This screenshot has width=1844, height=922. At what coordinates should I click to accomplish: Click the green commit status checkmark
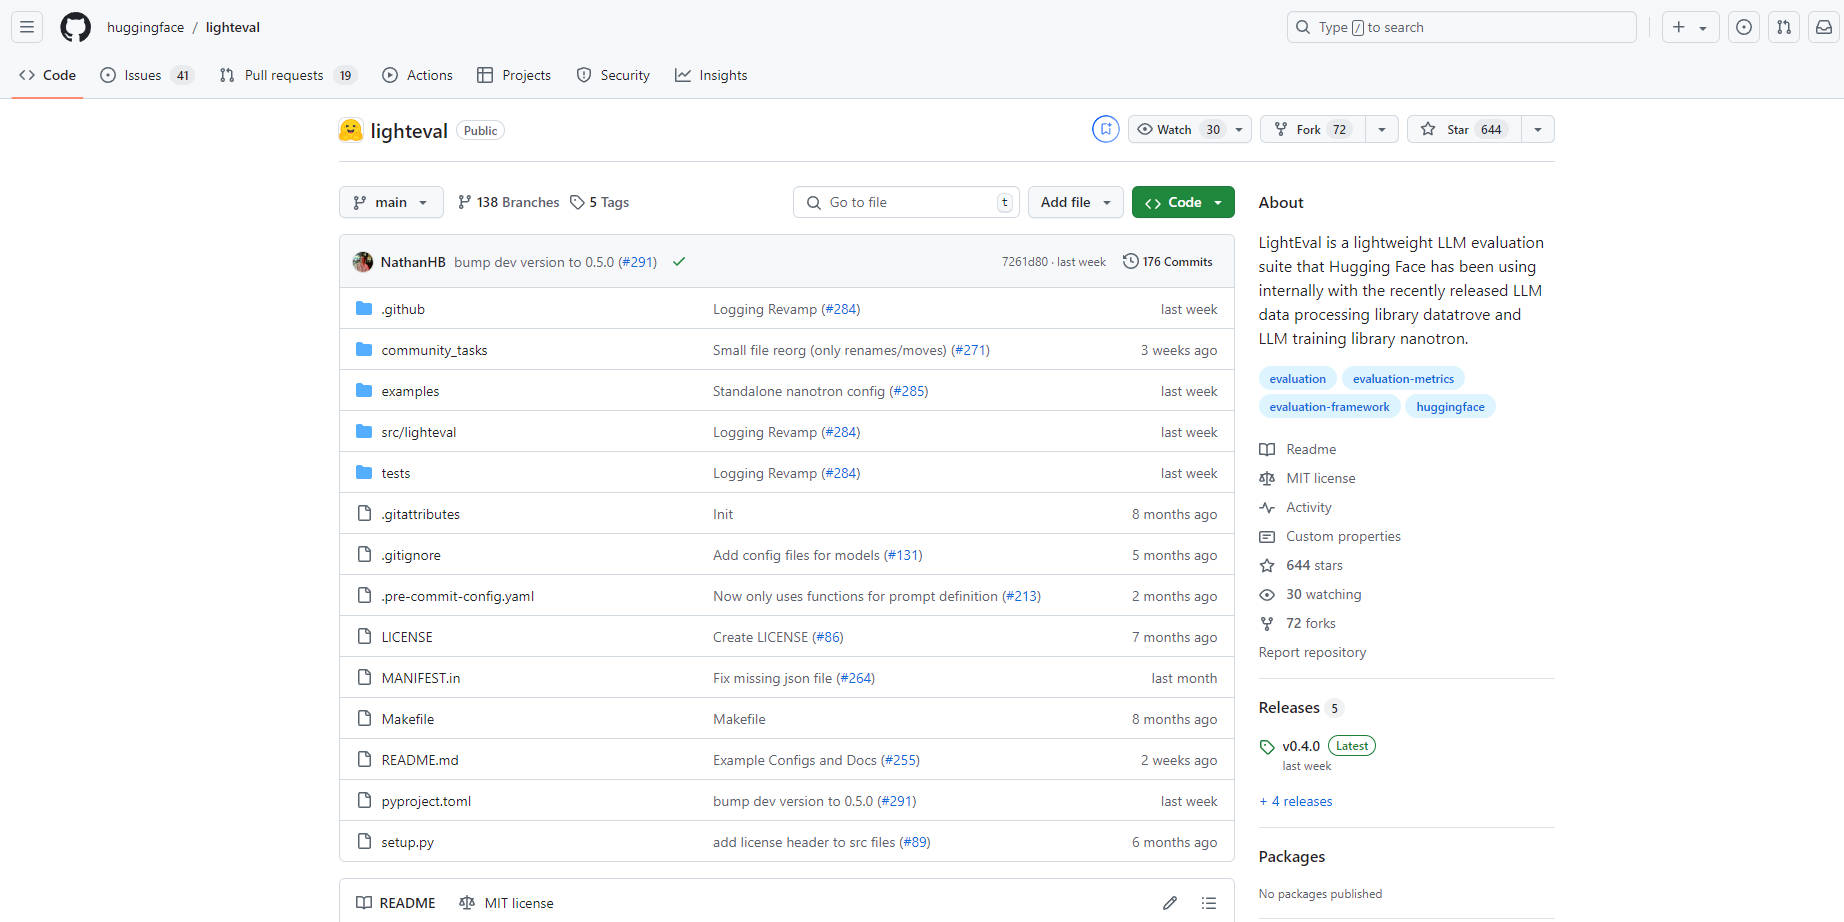[679, 262]
